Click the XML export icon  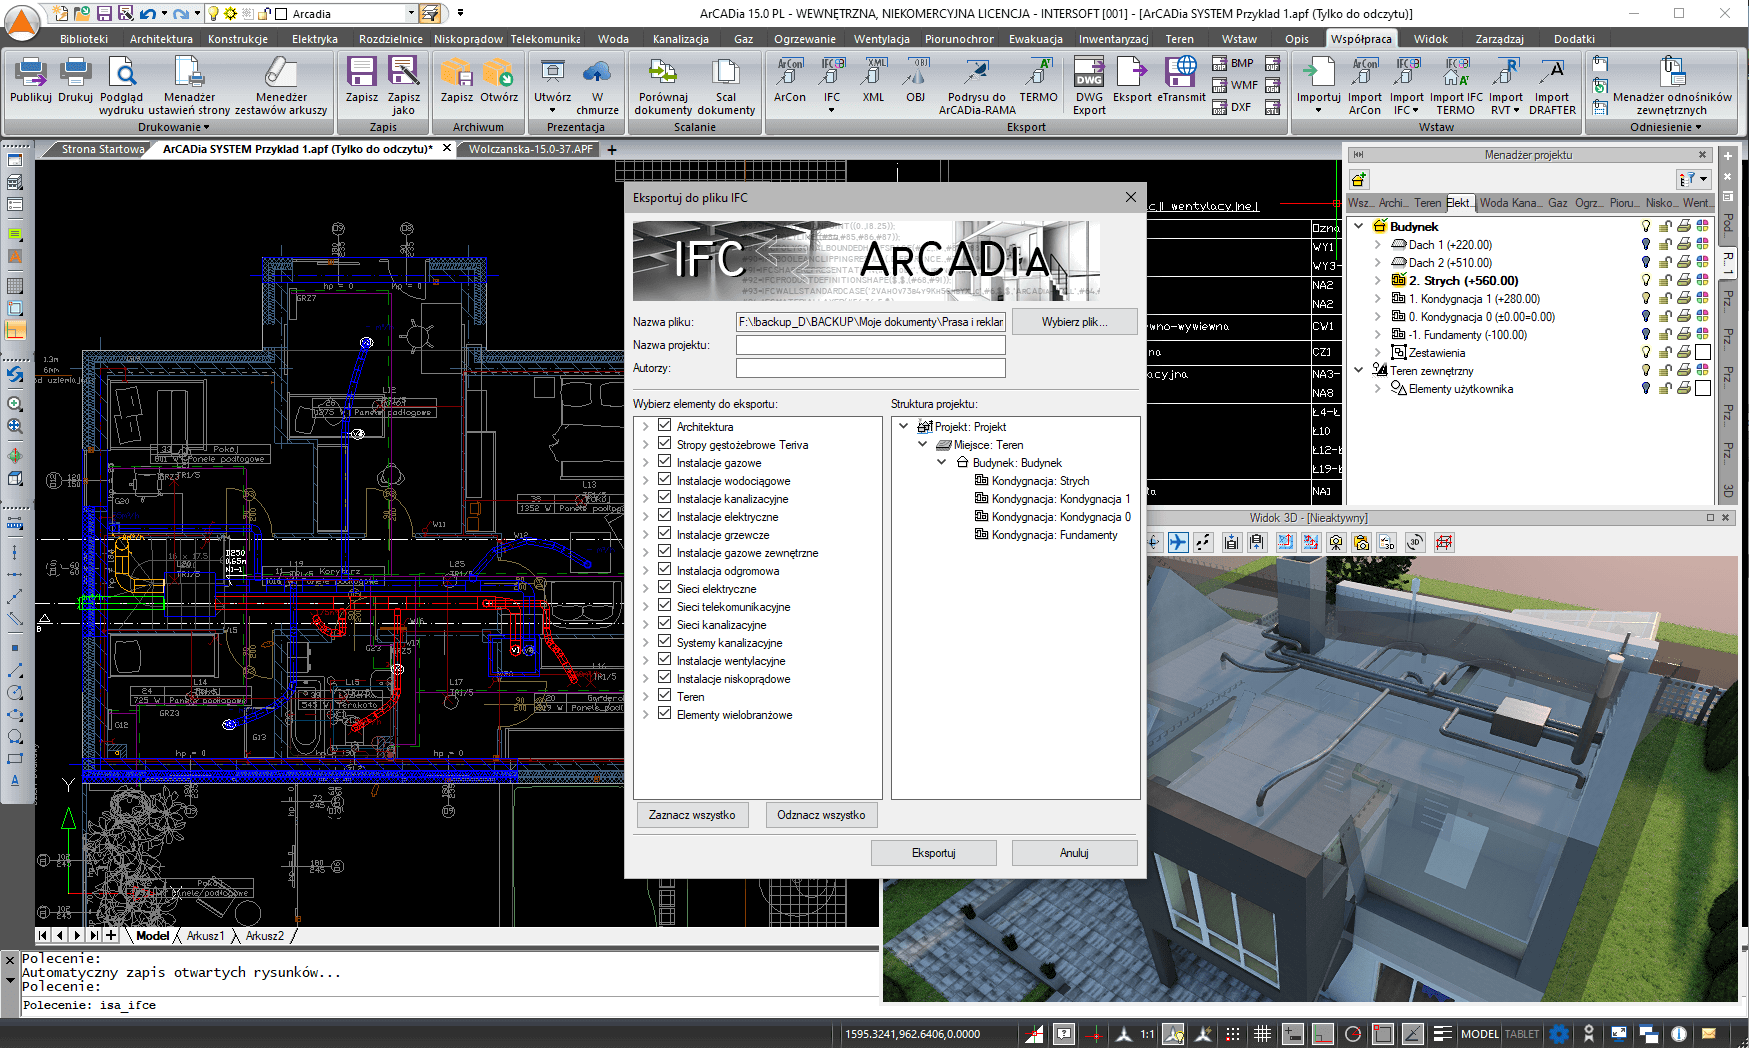point(874,79)
